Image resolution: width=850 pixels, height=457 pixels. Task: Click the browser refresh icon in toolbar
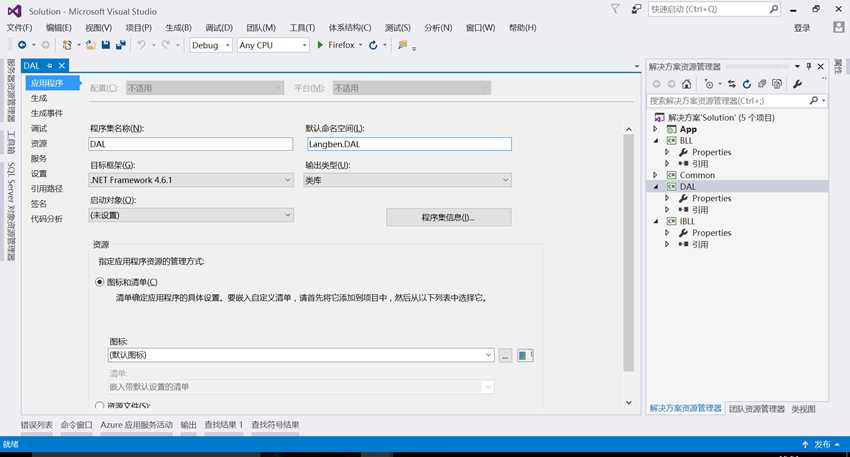coord(373,45)
